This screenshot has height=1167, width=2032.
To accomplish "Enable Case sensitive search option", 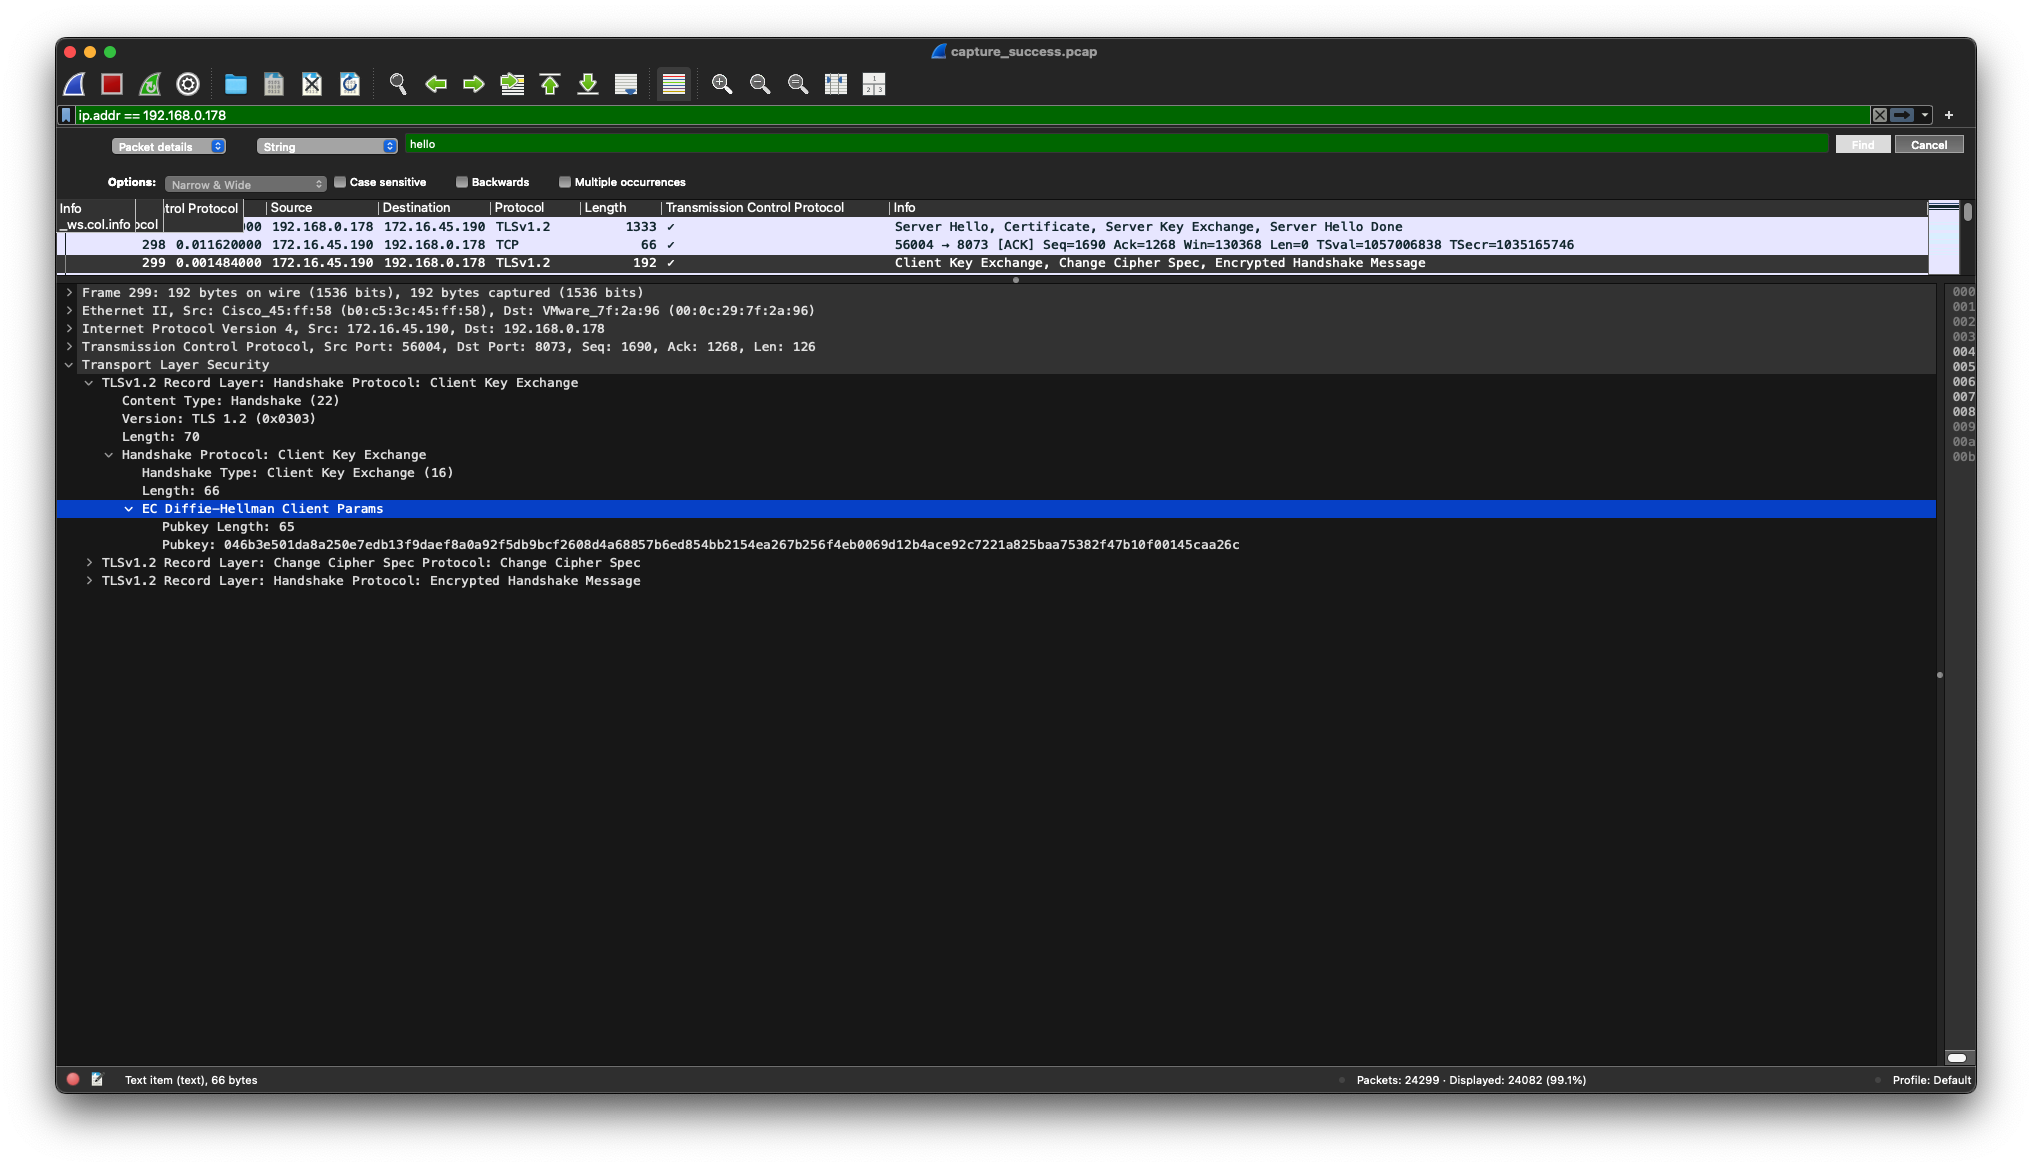I will pos(340,182).
